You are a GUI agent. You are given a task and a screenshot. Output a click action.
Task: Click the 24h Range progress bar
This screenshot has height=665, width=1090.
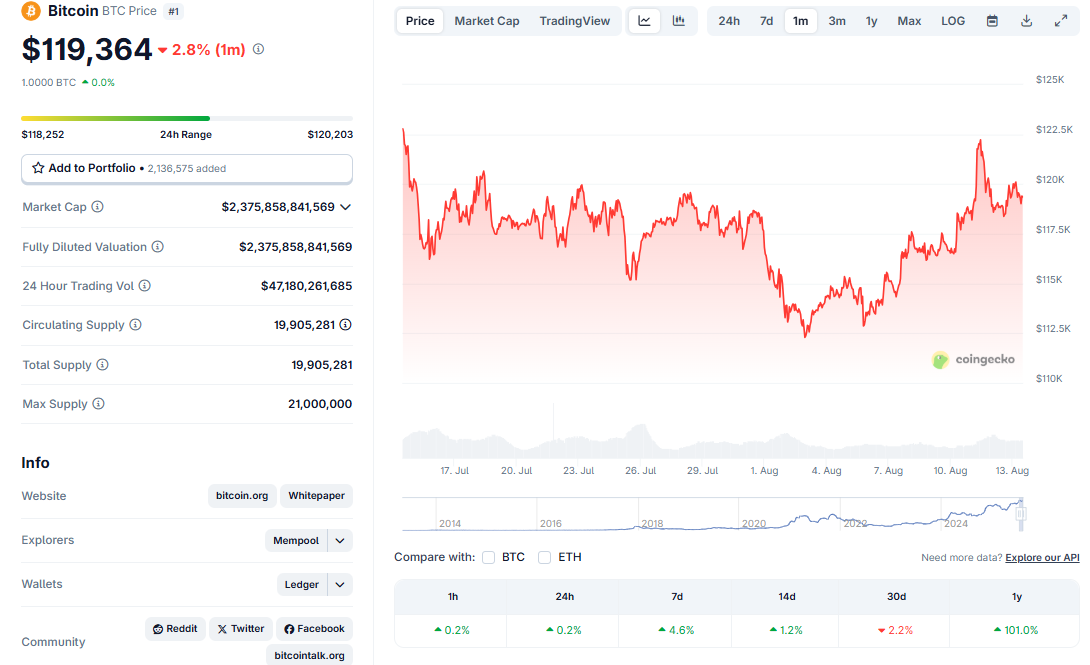(187, 118)
